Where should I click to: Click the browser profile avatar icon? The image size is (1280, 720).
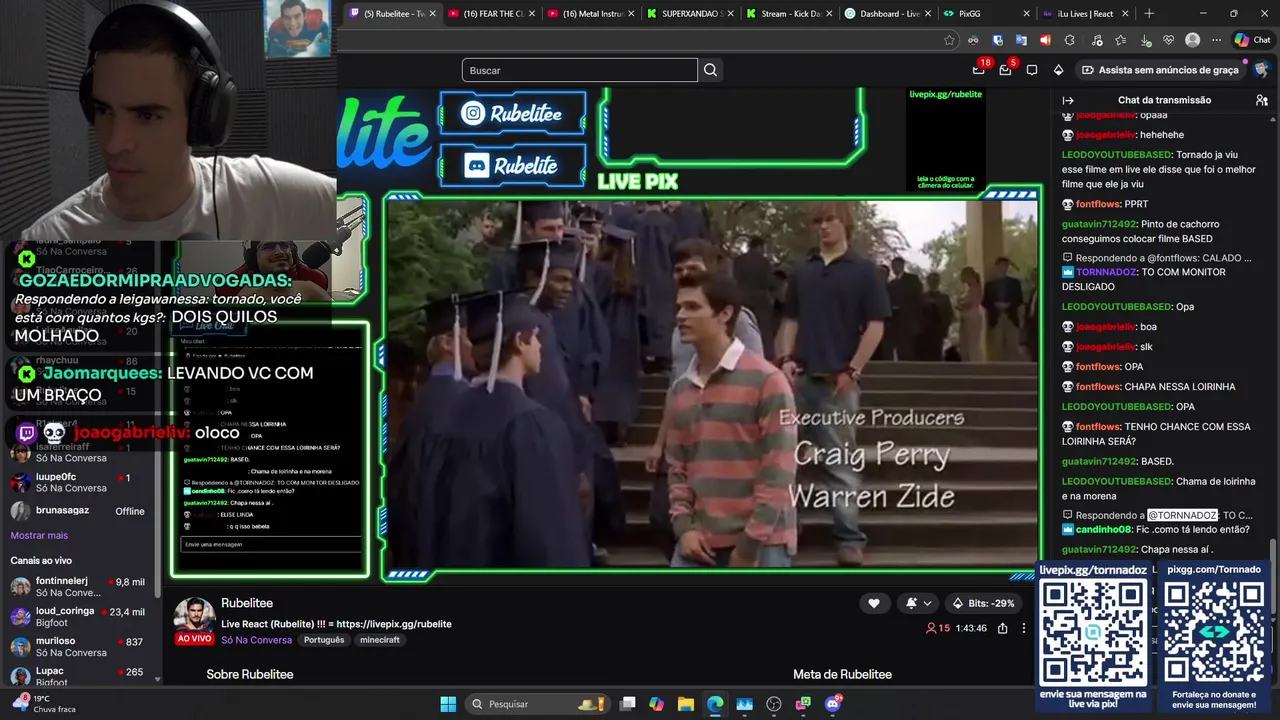tap(1192, 40)
